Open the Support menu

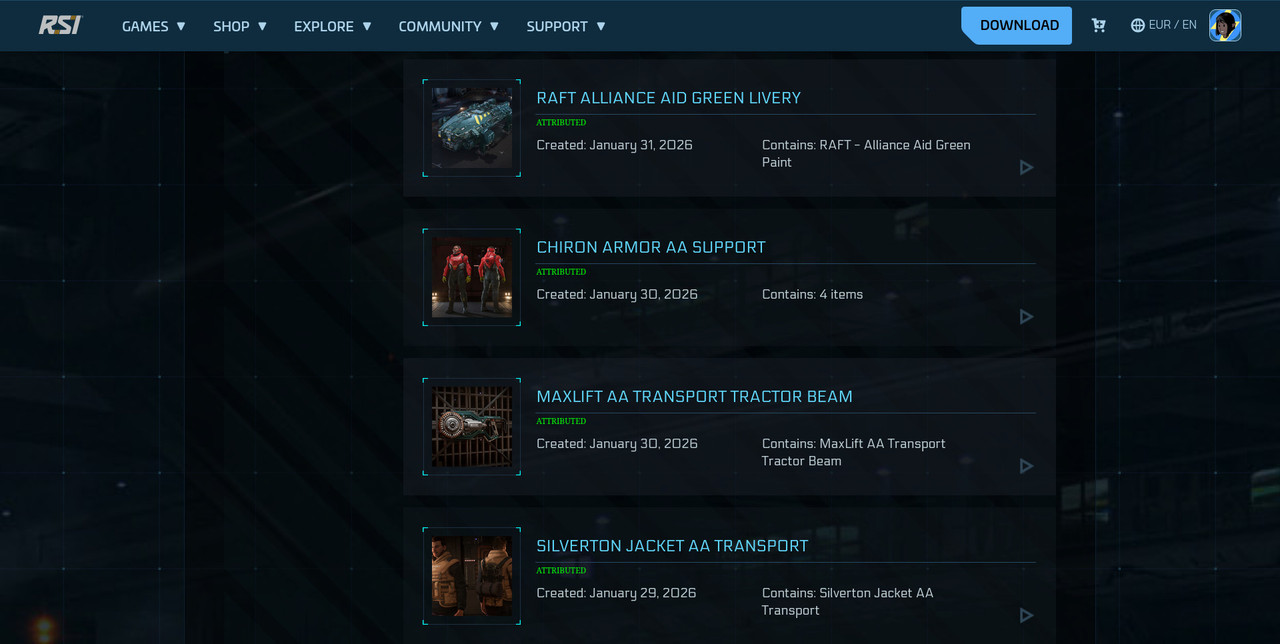[x=566, y=26]
